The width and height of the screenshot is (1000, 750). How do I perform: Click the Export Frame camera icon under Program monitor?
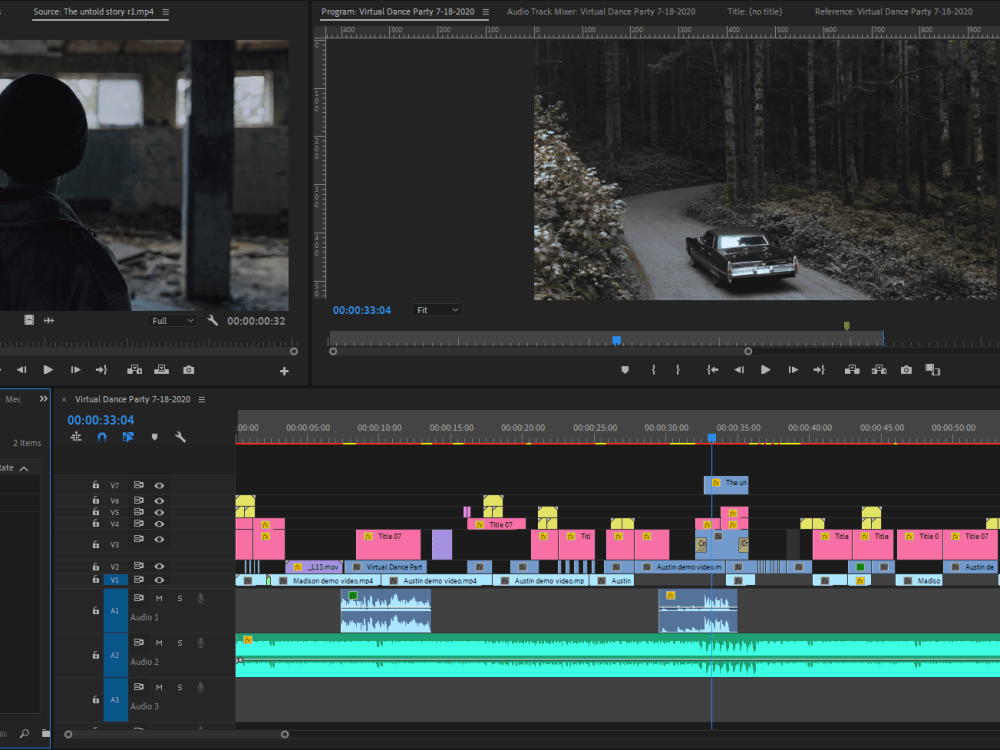(906, 369)
